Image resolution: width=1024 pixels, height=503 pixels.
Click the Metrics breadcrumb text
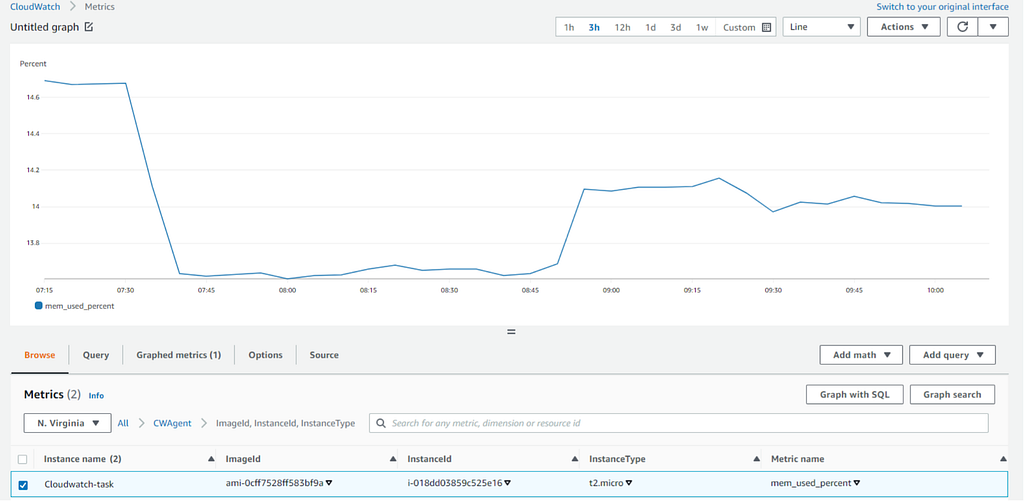[100, 7]
